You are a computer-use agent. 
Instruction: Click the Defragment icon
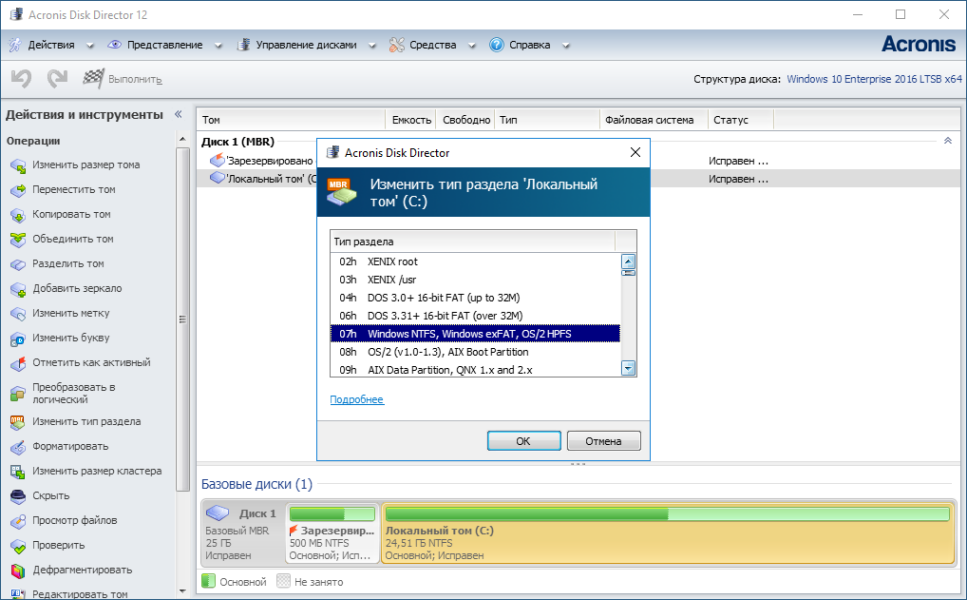(x=18, y=570)
